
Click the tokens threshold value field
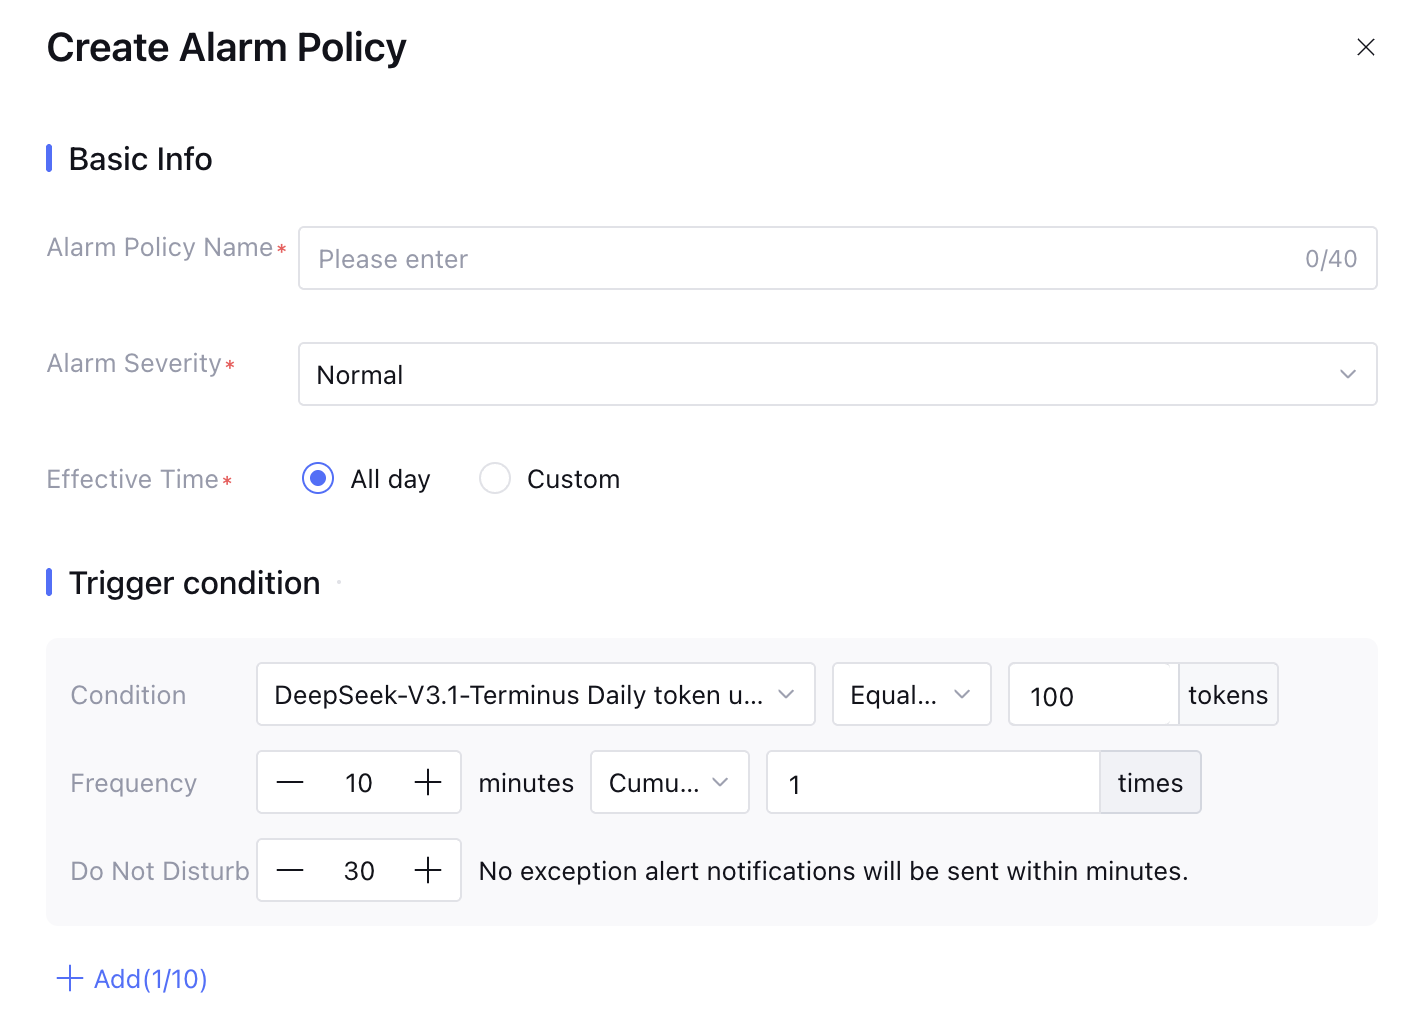pos(1090,695)
